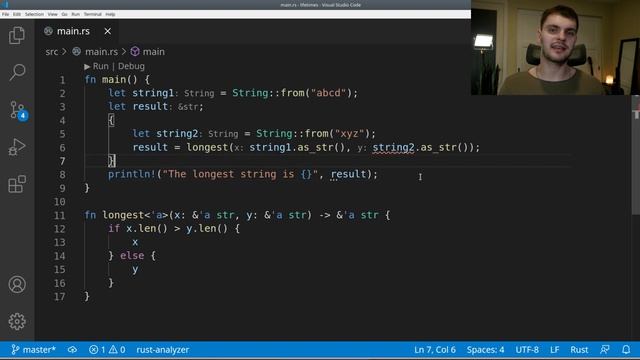Viewport: 640px width, 360px height.
Task: Click LF end-of-line selector
Action: point(554,350)
